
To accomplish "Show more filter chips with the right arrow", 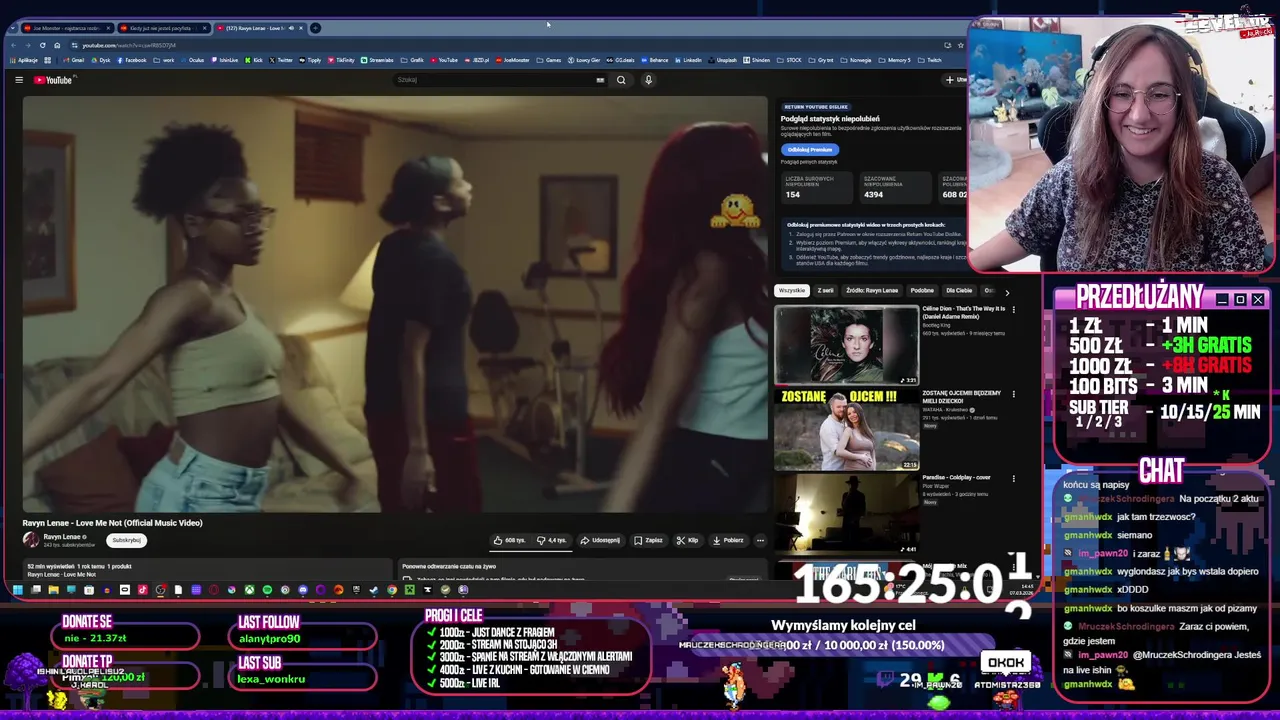I will (1007, 292).
